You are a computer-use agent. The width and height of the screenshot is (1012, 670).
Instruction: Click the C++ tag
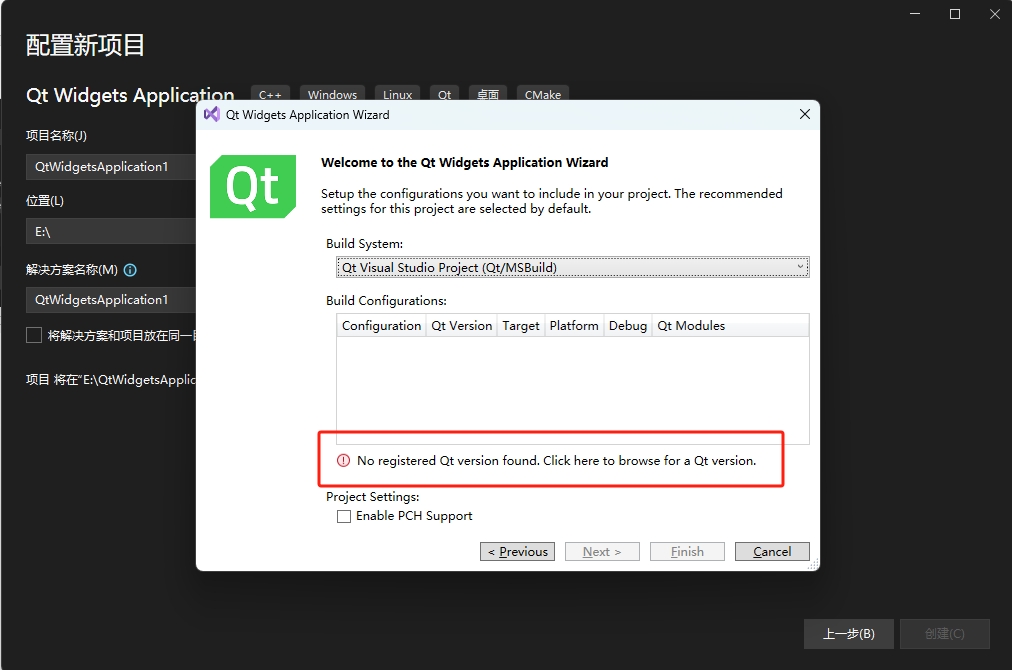(x=270, y=94)
